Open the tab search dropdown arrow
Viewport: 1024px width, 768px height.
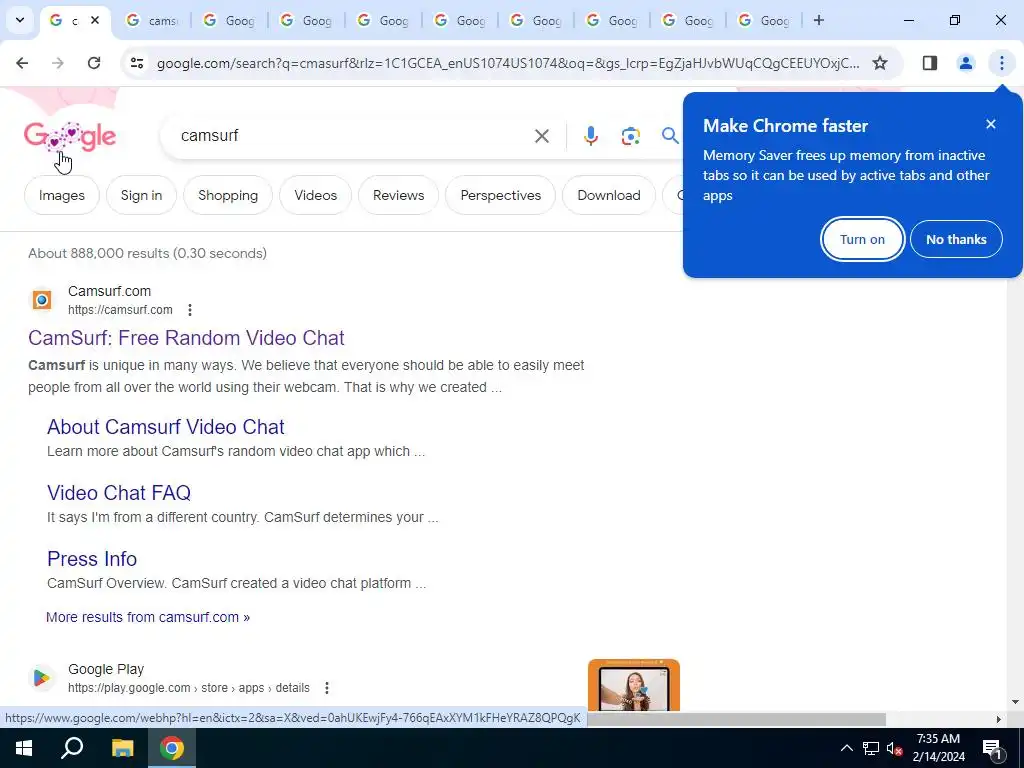pos(20,20)
